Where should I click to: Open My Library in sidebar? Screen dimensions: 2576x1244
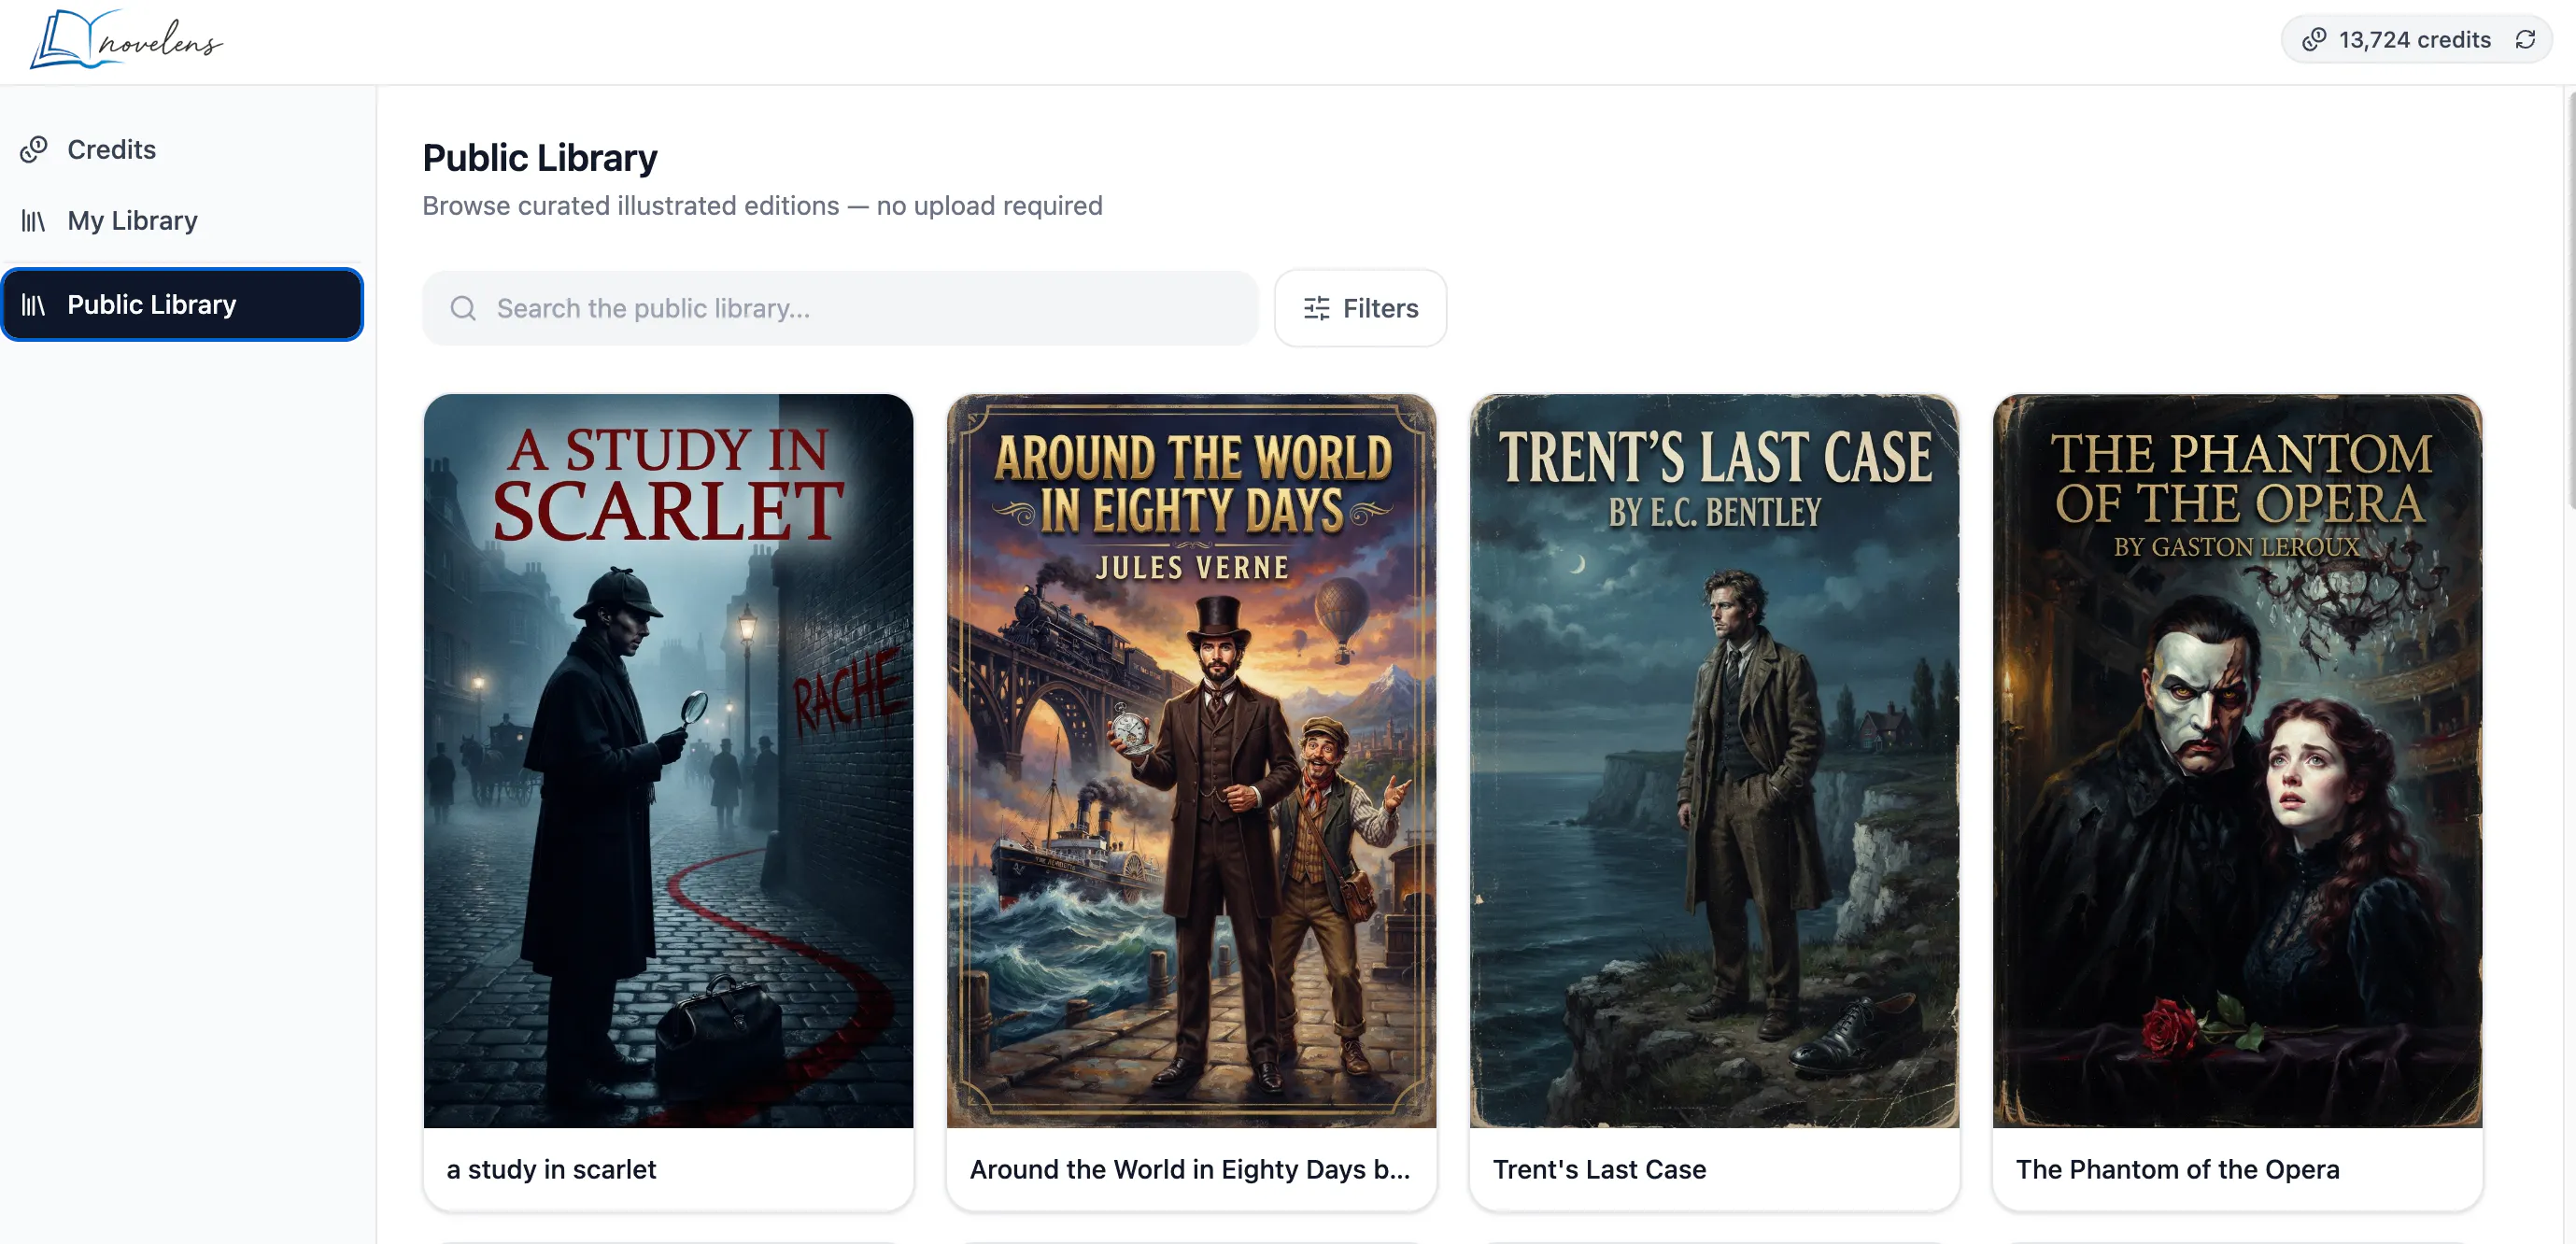coord(182,220)
